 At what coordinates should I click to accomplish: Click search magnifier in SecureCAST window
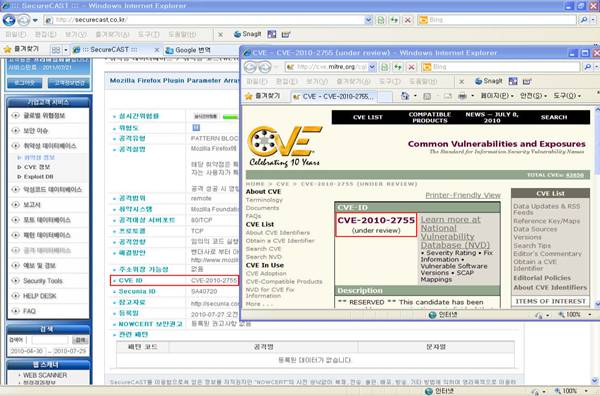(x=584, y=20)
